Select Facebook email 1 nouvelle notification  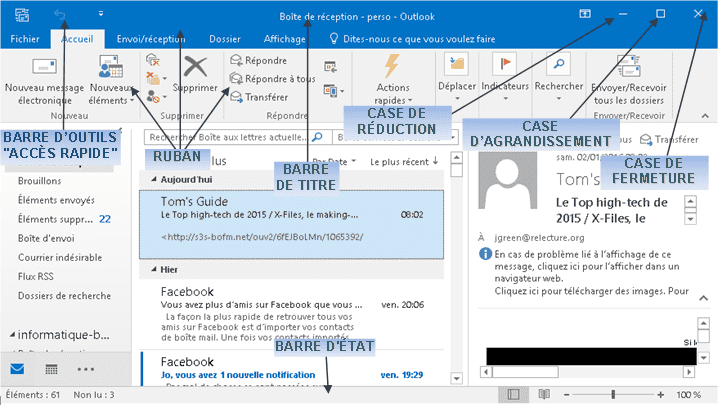(292, 368)
